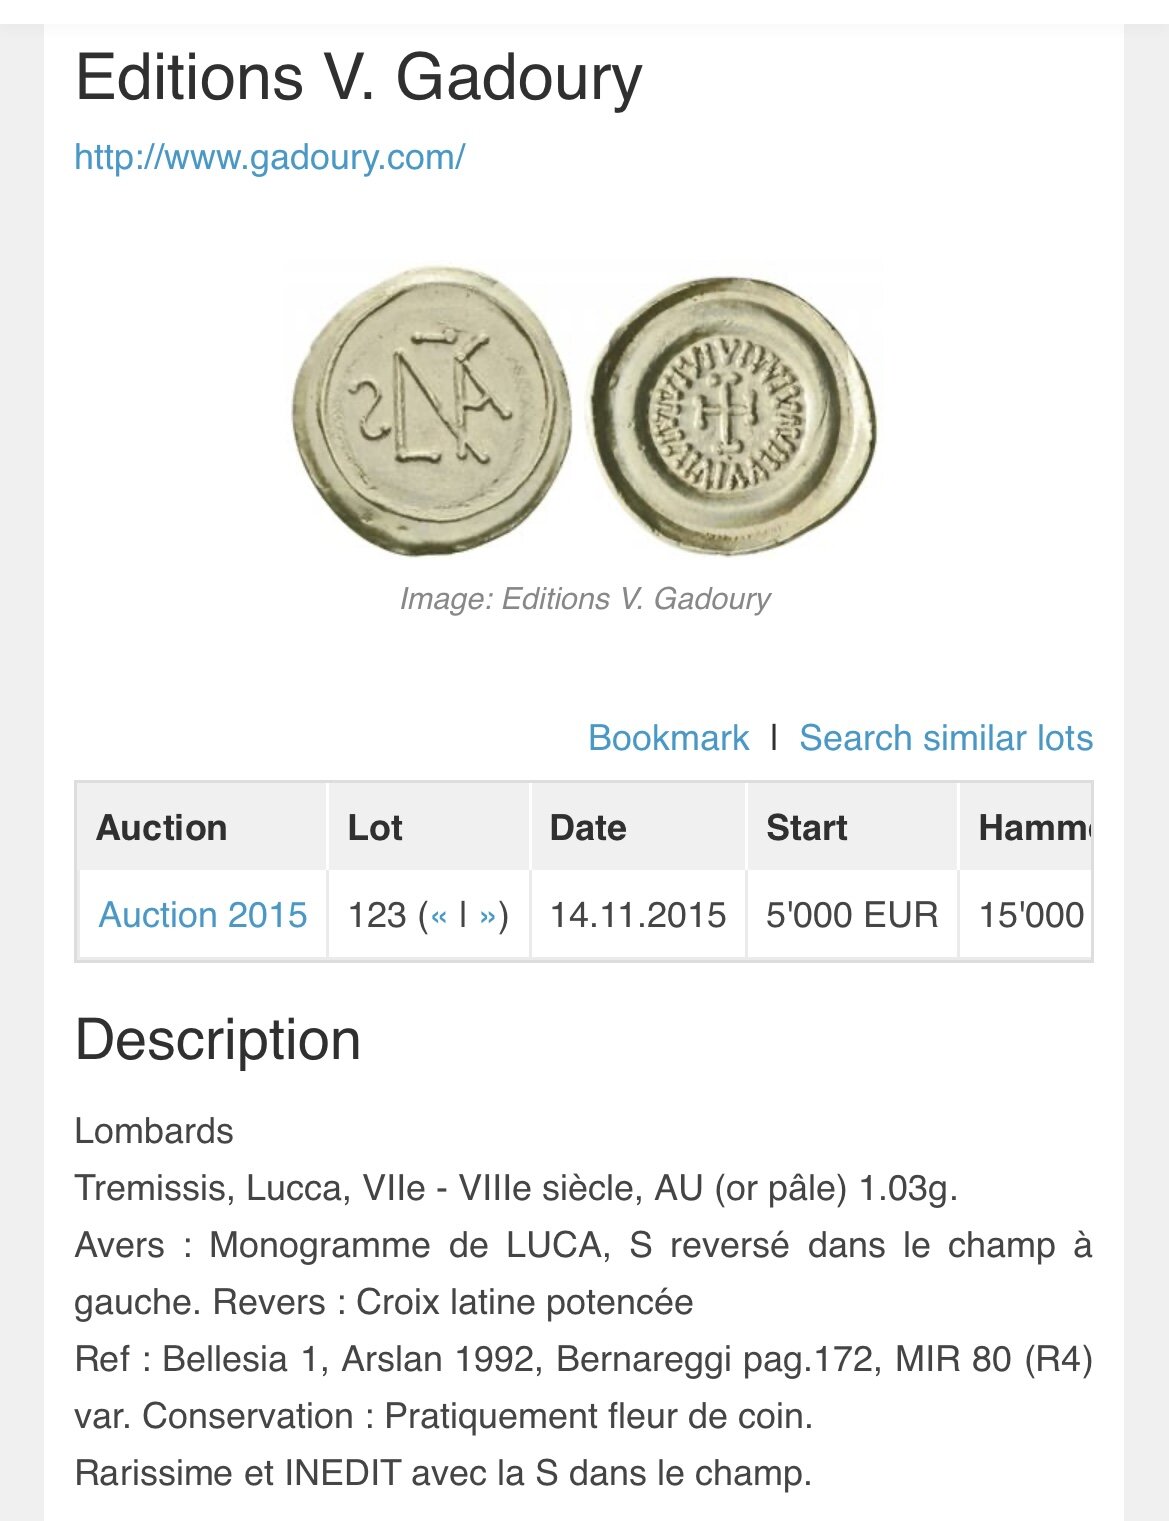Click the Date column header

coord(588,828)
